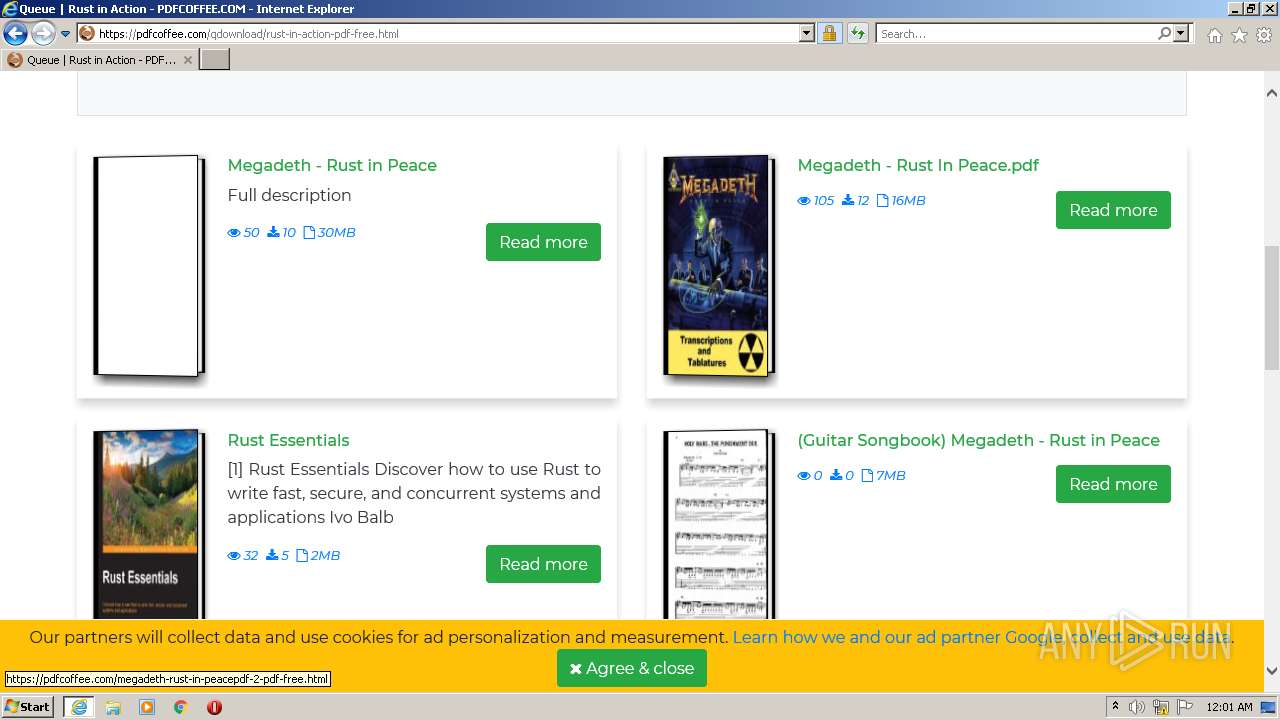Click the Action Center flag icon
Image resolution: width=1280 pixels, height=720 pixels.
pos(1185,707)
